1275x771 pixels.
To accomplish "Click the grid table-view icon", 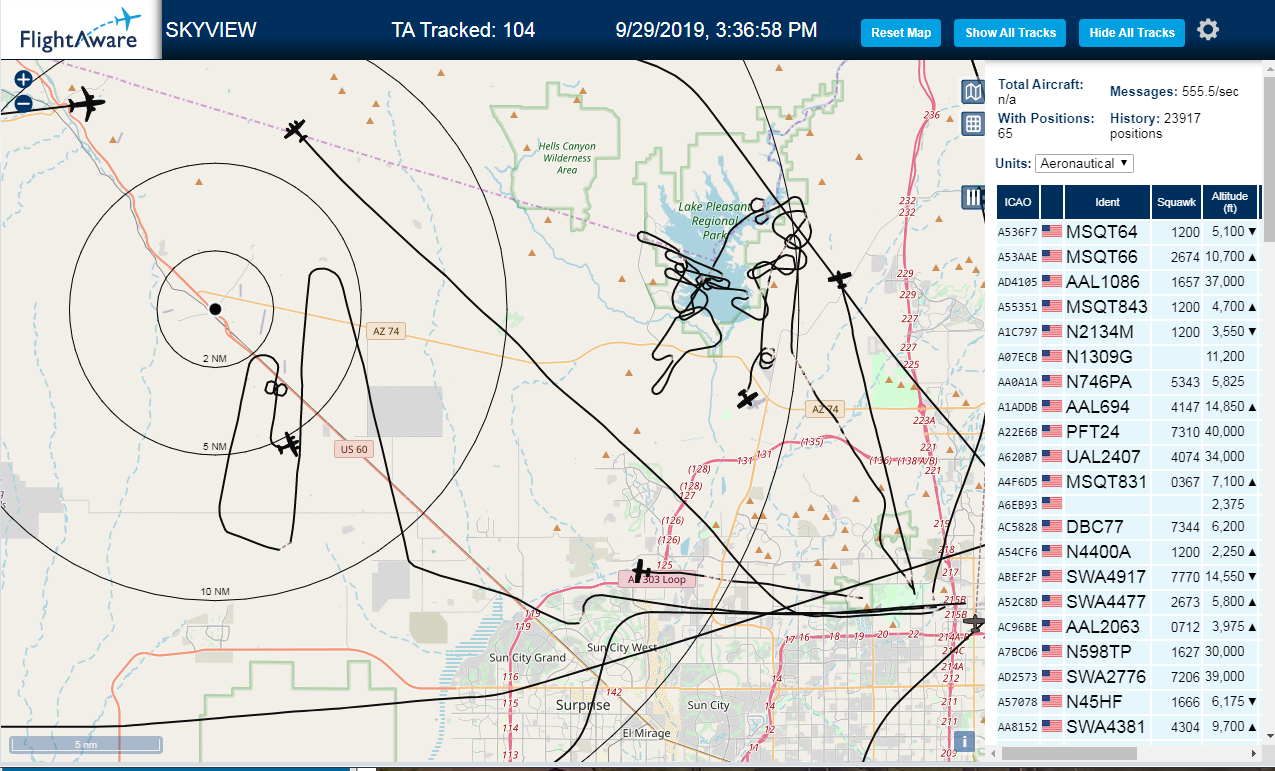I will [972, 124].
